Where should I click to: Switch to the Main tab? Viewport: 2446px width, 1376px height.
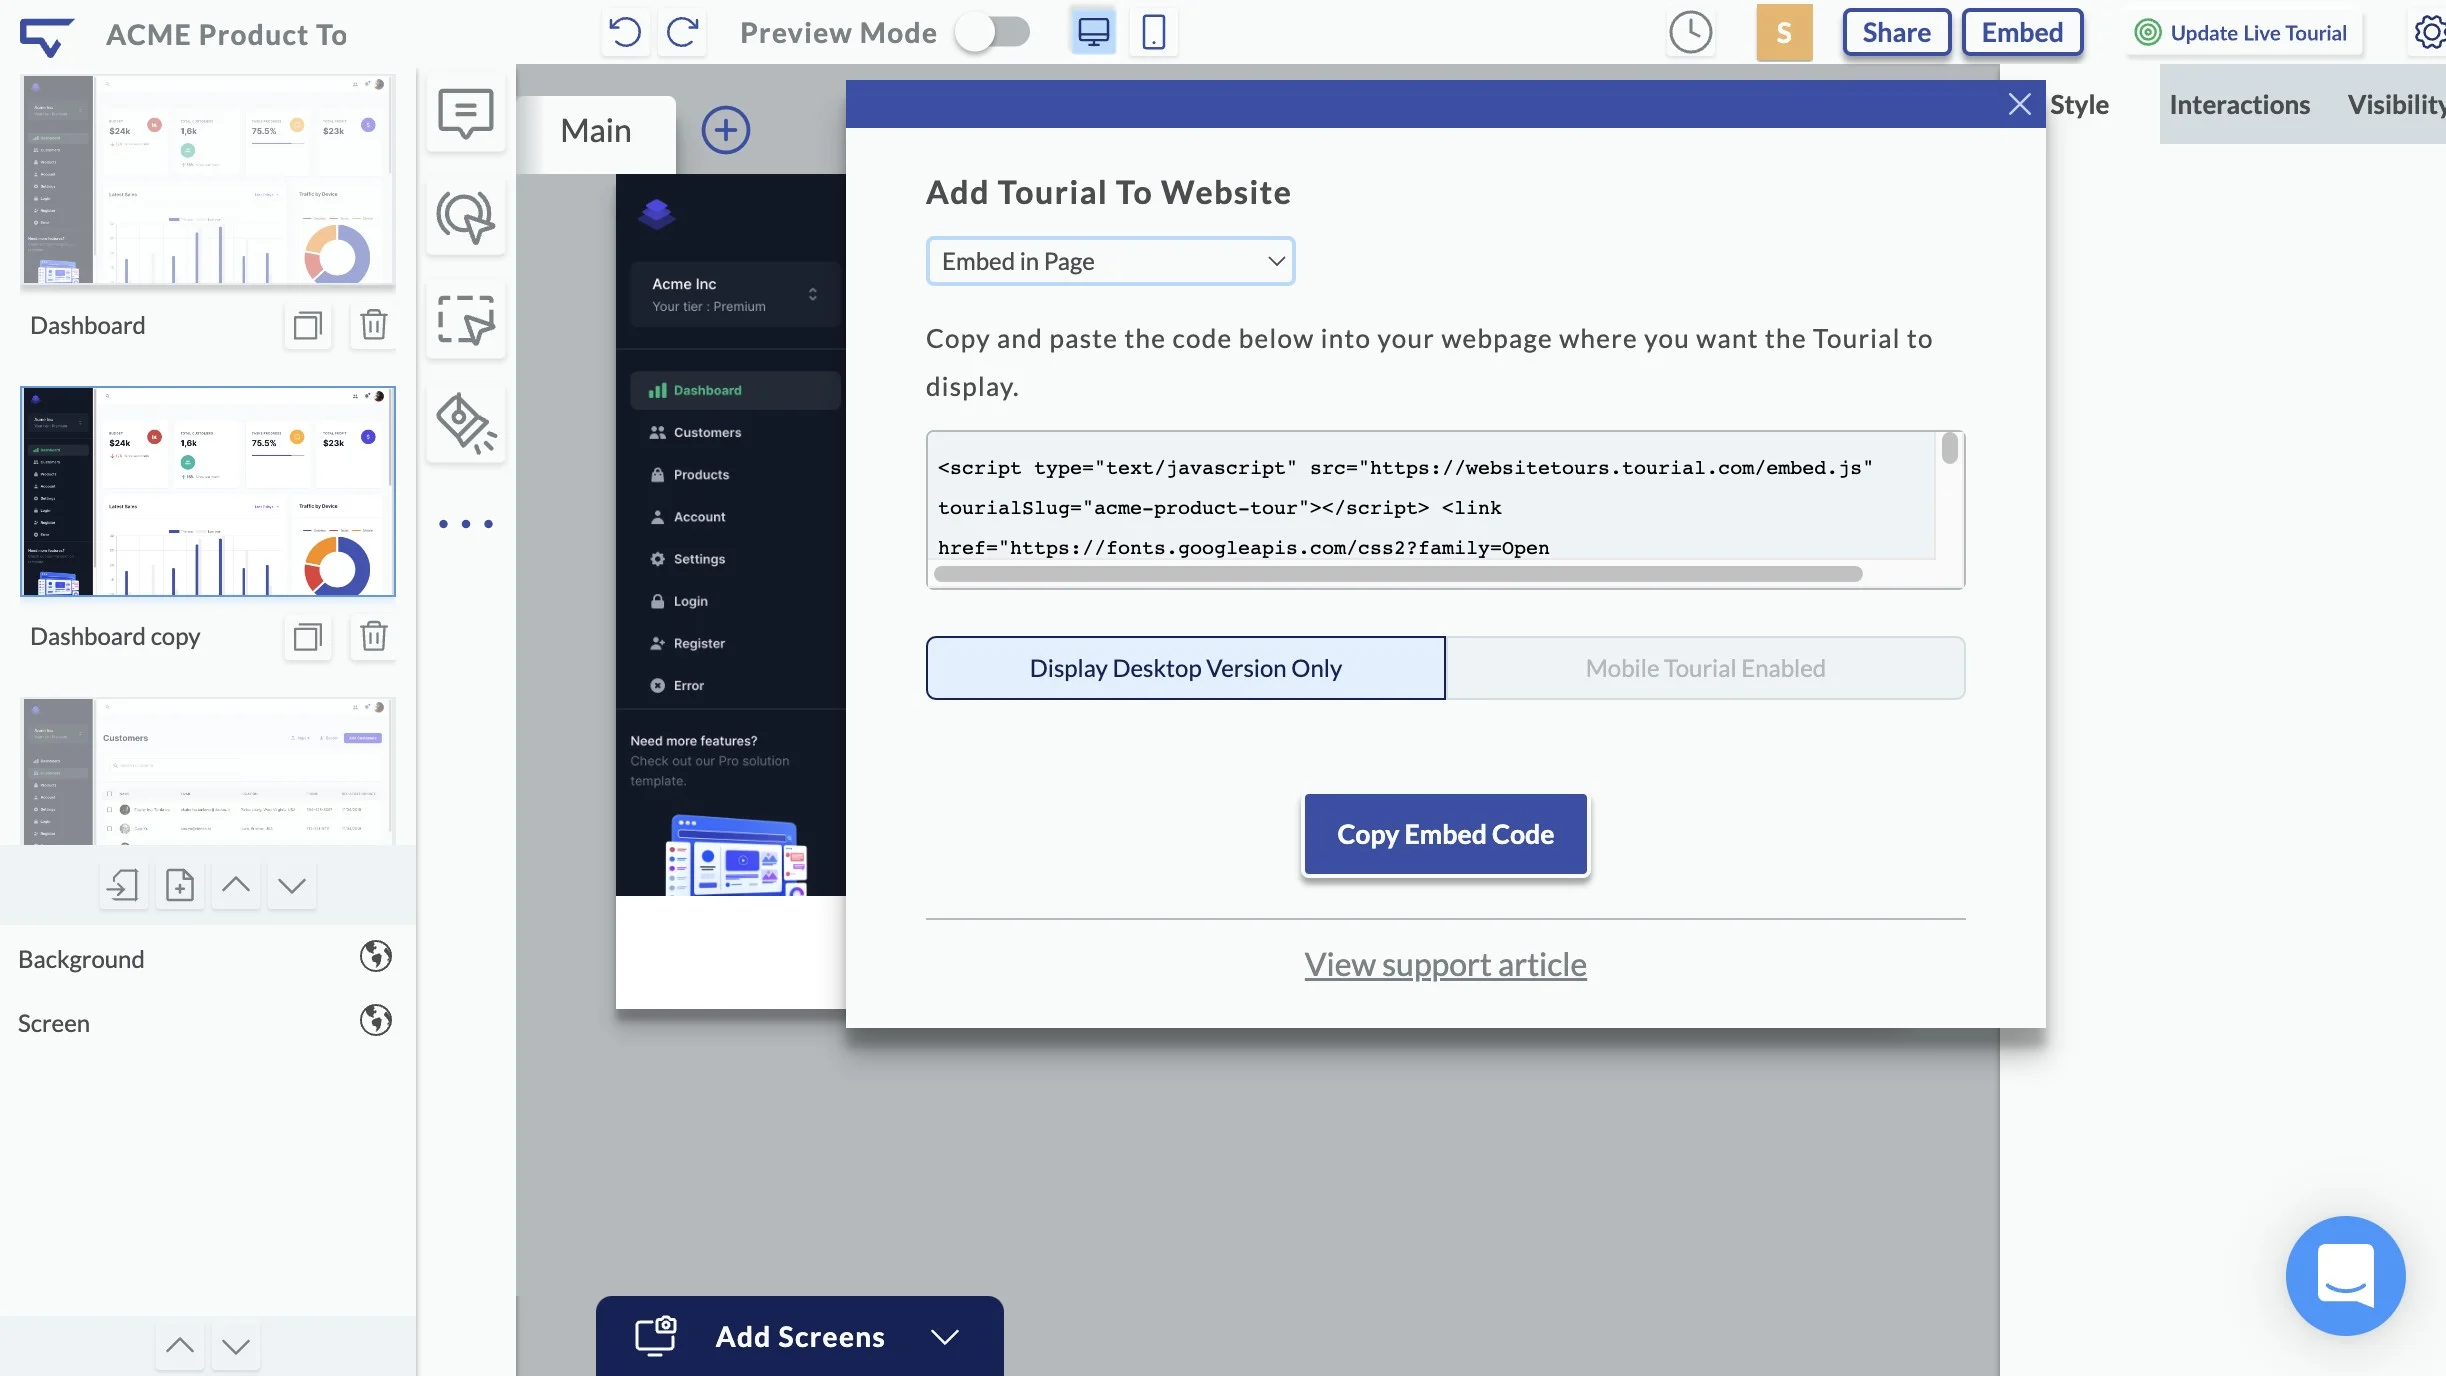coord(596,131)
